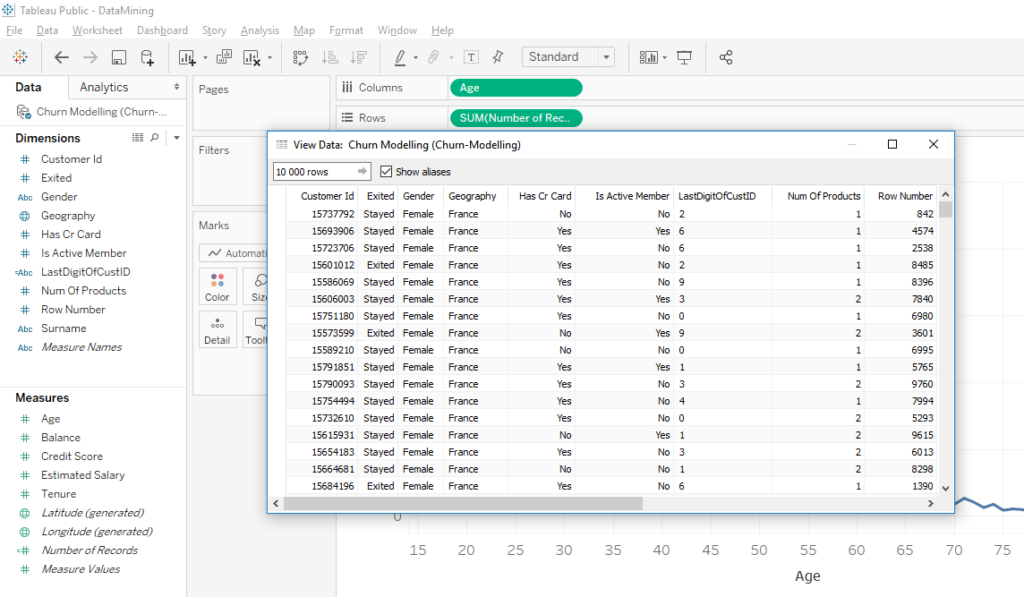Viewport: 1024px width, 597px height.
Task: Select the Color shelf on the Marks card
Action: 217,287
